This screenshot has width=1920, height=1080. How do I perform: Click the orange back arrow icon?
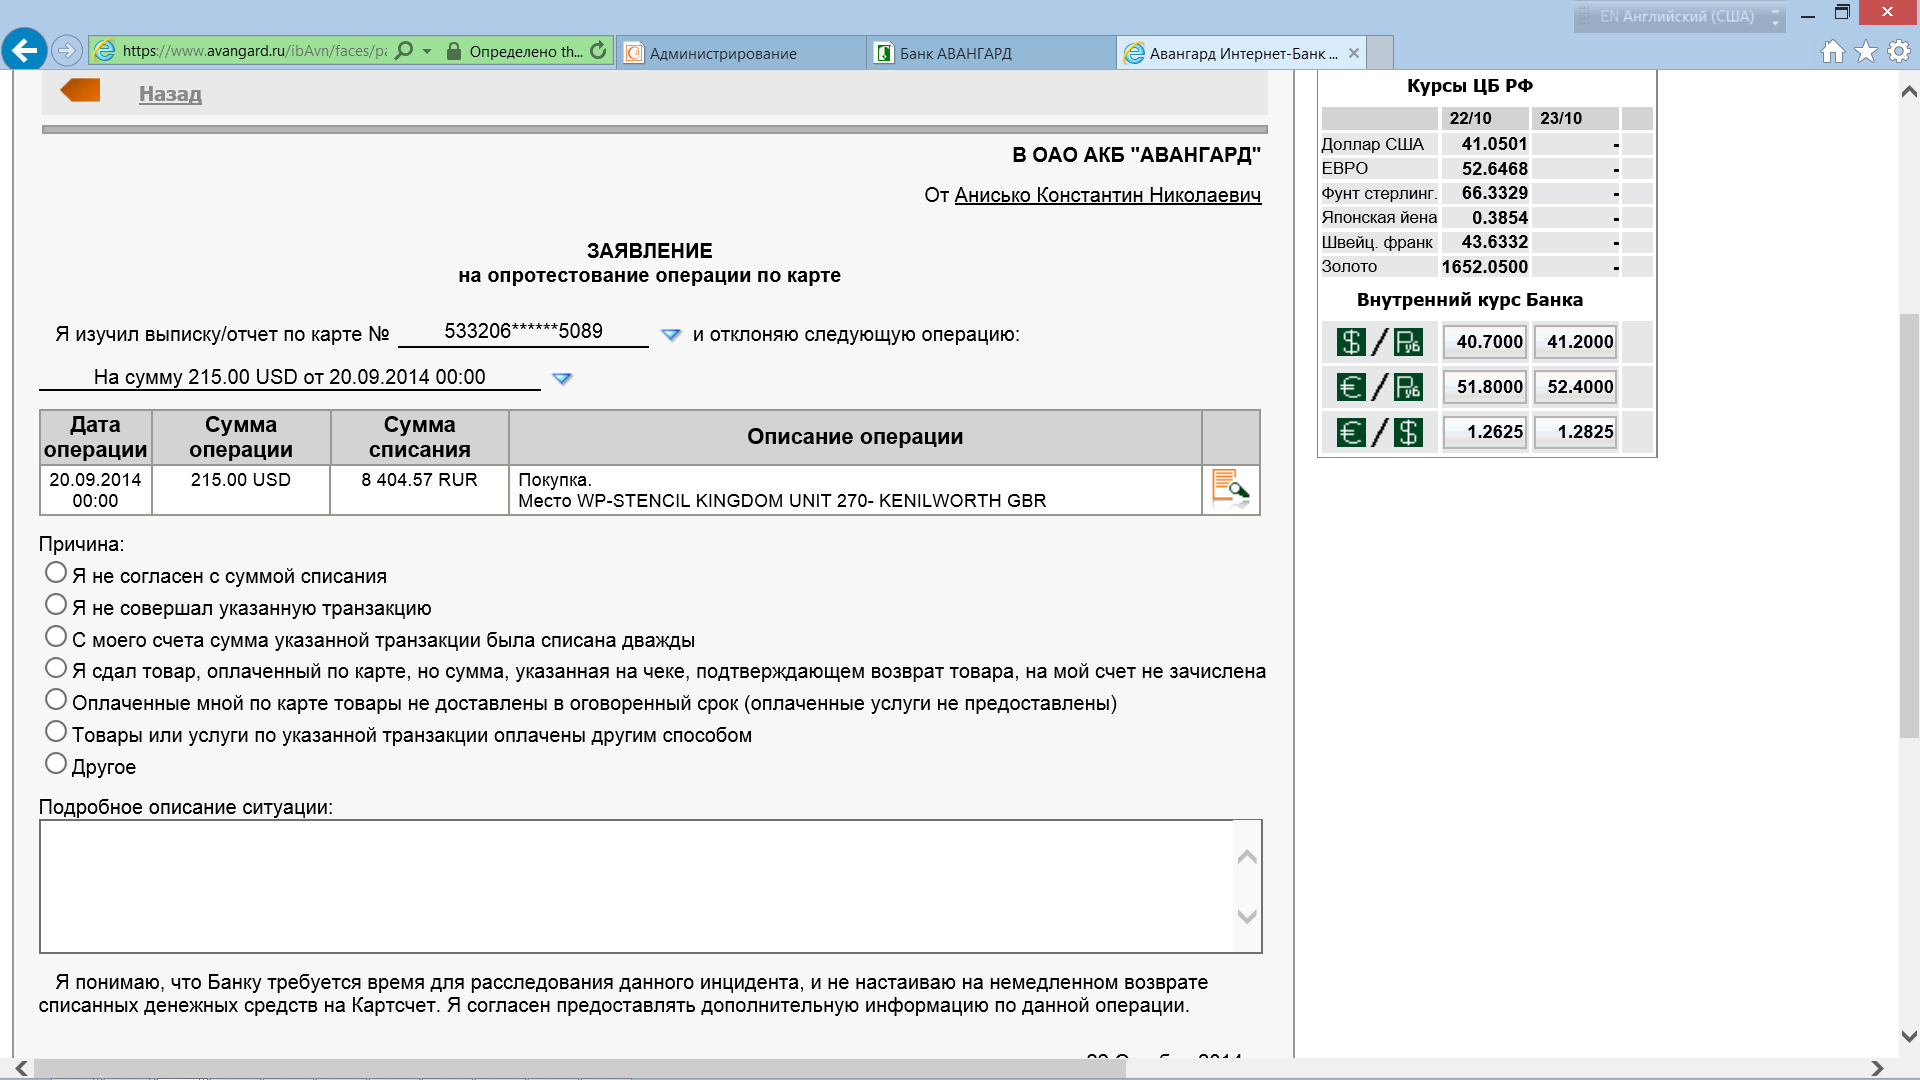point(80,91)
